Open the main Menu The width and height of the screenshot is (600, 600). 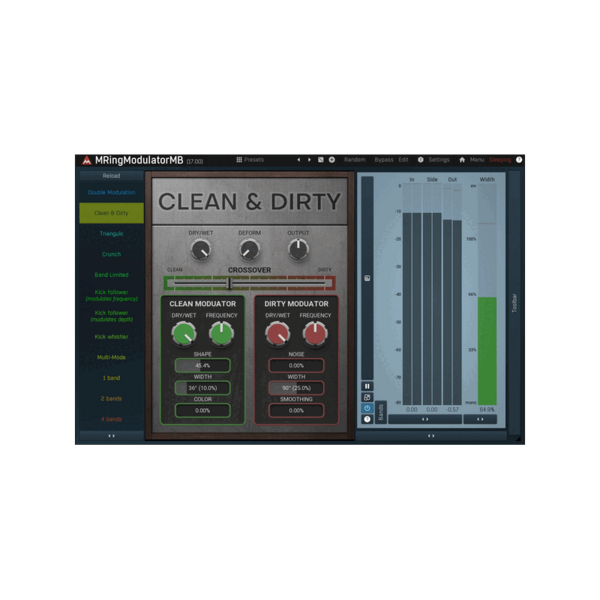click(x=477, y=160)
